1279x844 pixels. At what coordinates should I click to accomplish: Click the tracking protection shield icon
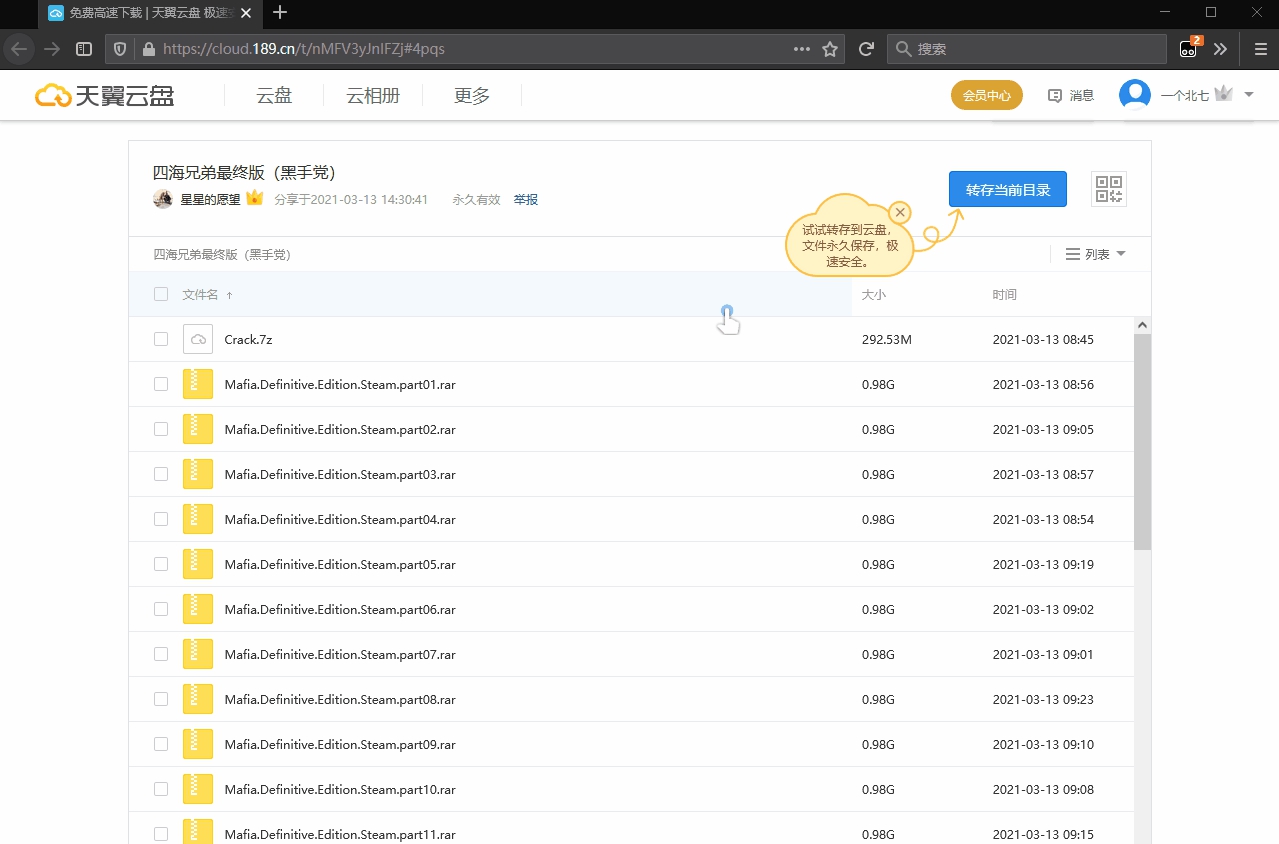coord(119,48)
